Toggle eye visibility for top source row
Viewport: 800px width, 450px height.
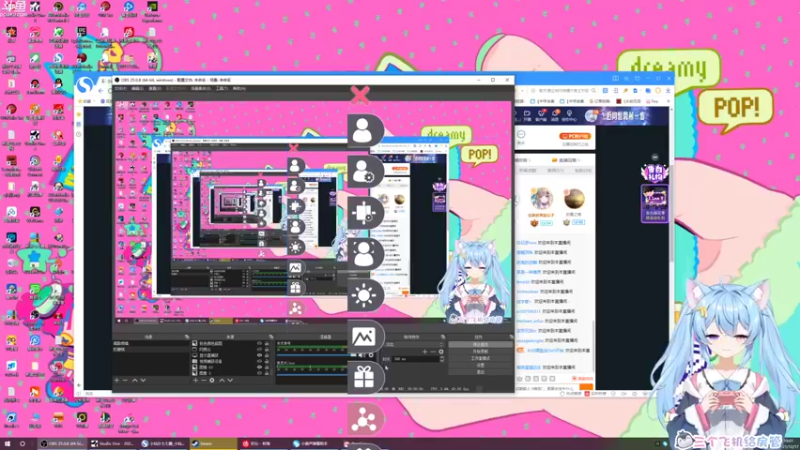259,343
